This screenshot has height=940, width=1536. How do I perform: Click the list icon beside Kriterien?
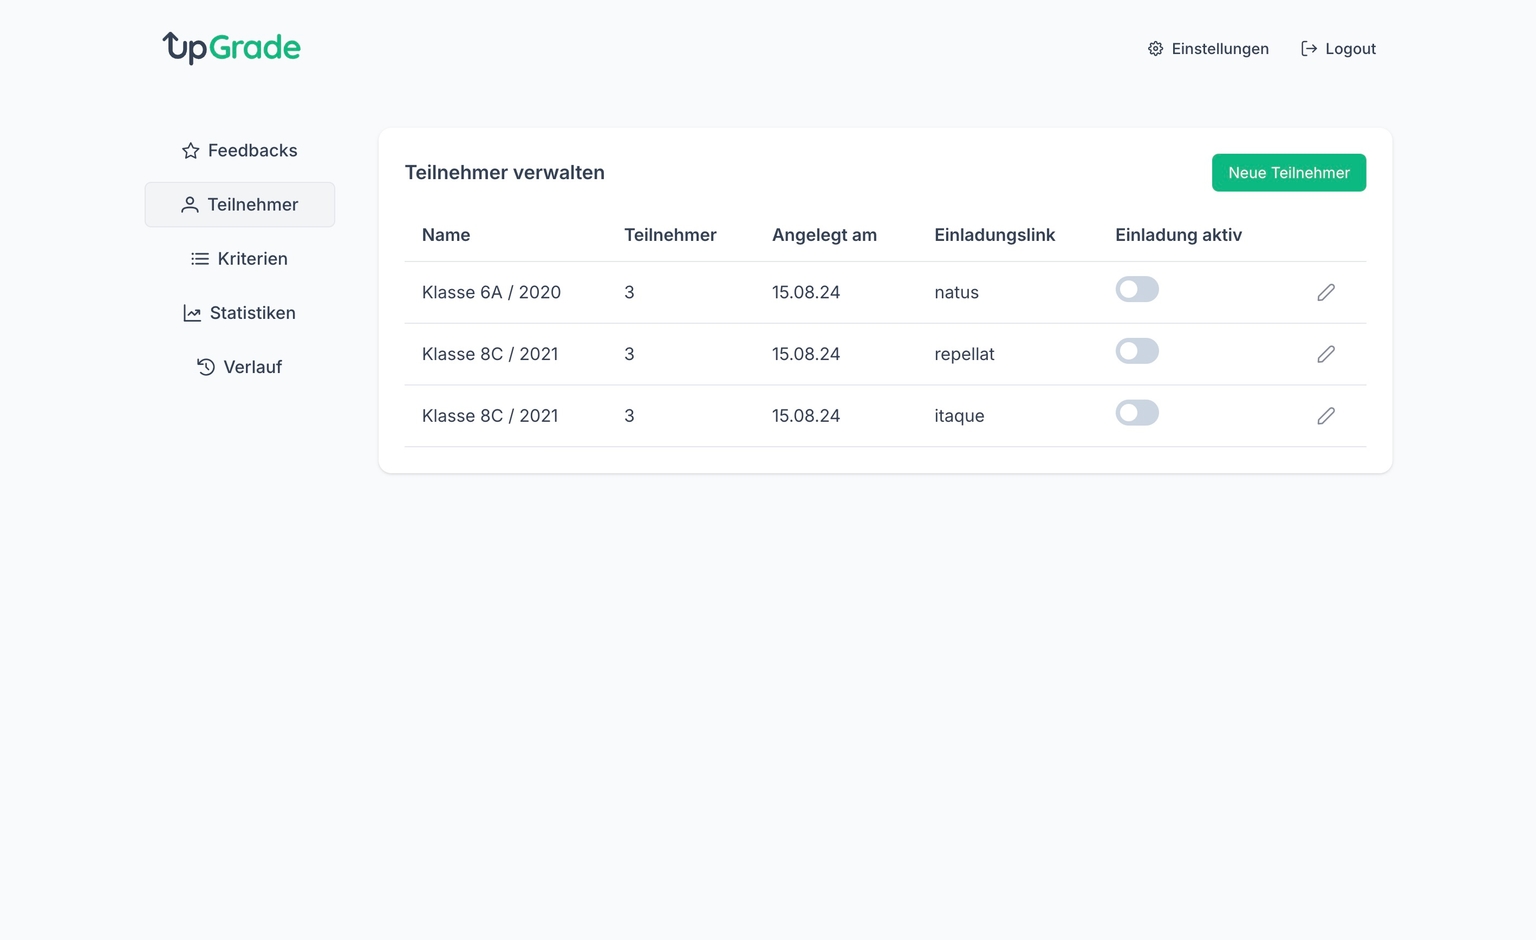(x=200, y=259)
